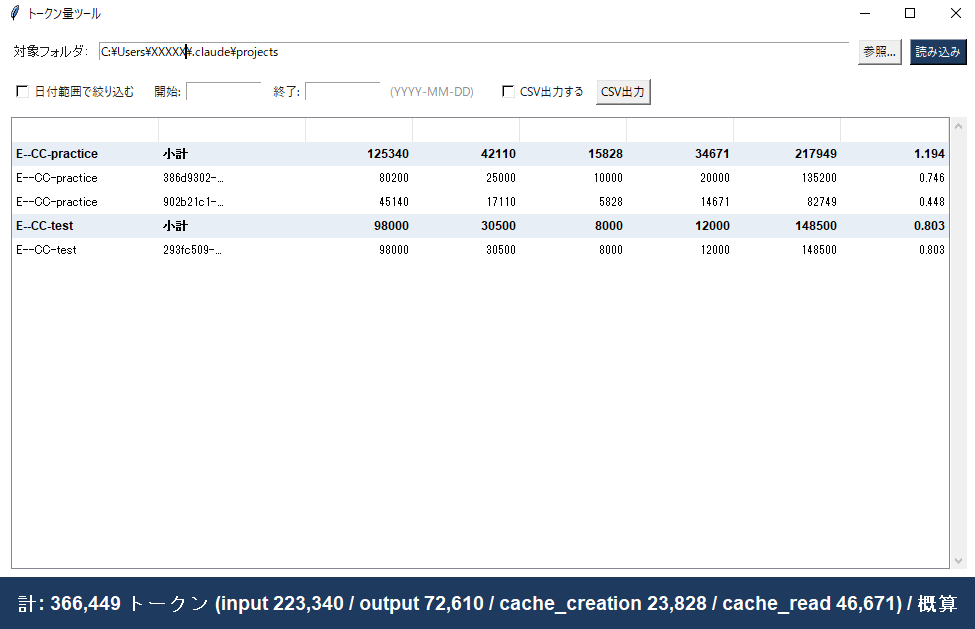
Task: Click the value 5828 in the table
Action: pyautogui.click(x=611, y=202)
